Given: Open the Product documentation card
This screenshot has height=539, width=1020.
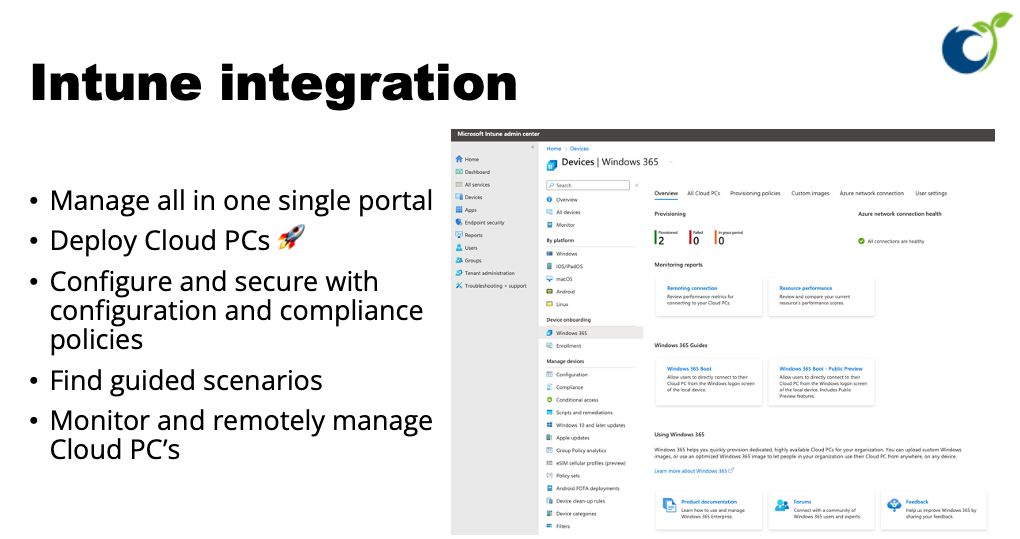Looking at the screenshot, I should click(x=708, y=510).
